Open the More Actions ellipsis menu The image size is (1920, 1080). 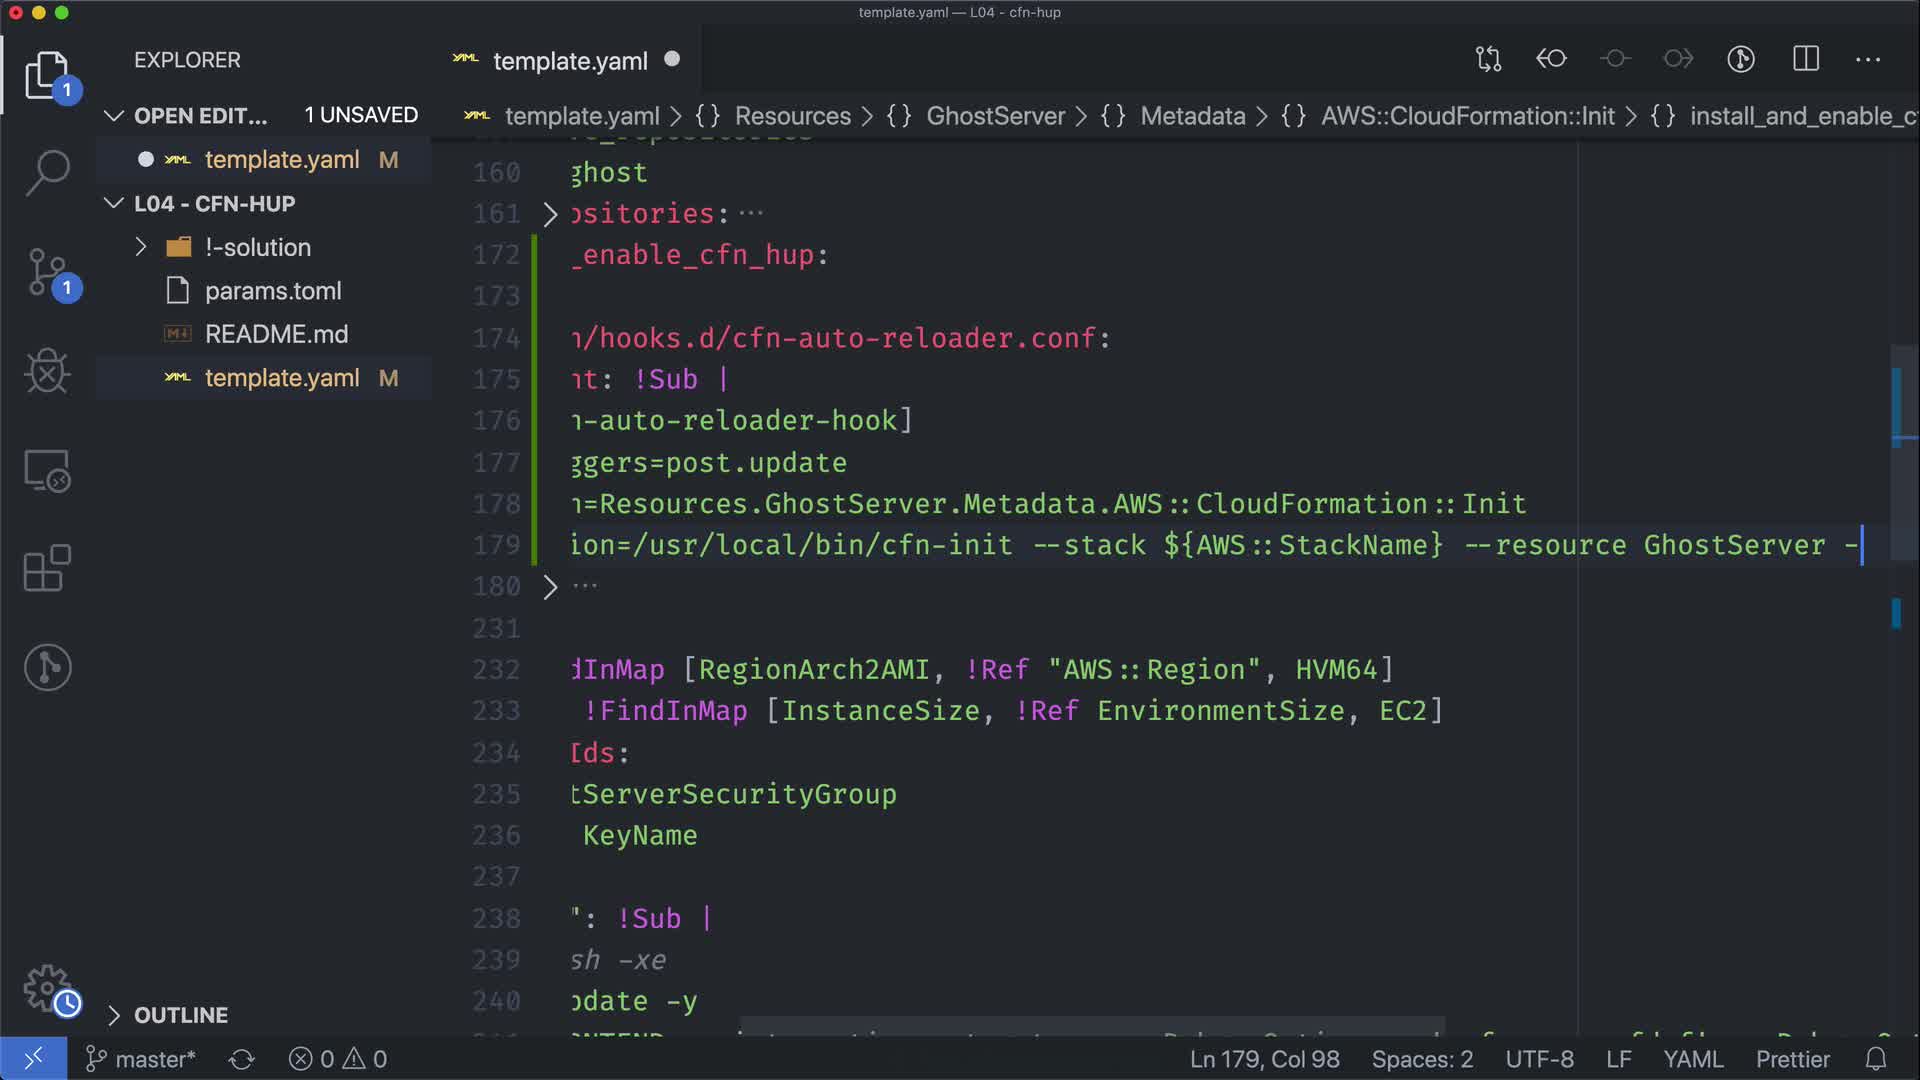coord(1868,59)
